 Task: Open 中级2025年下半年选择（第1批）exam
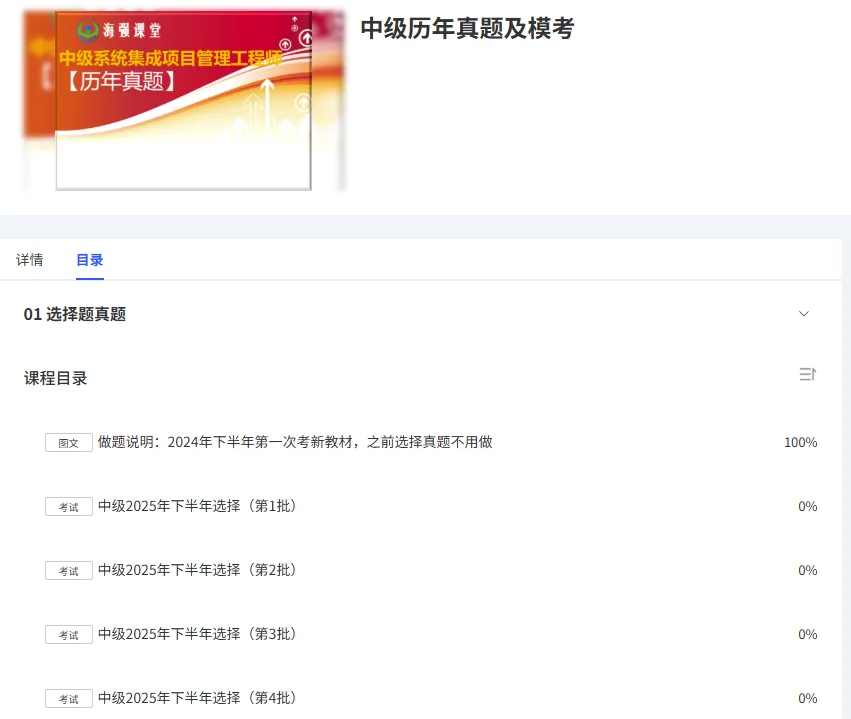[x=198, y=506]
